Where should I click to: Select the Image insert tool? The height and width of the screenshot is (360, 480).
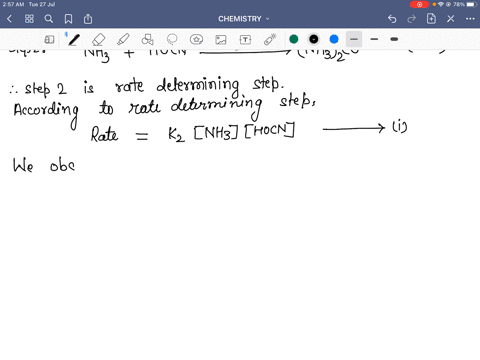click(x=221, y=40)
